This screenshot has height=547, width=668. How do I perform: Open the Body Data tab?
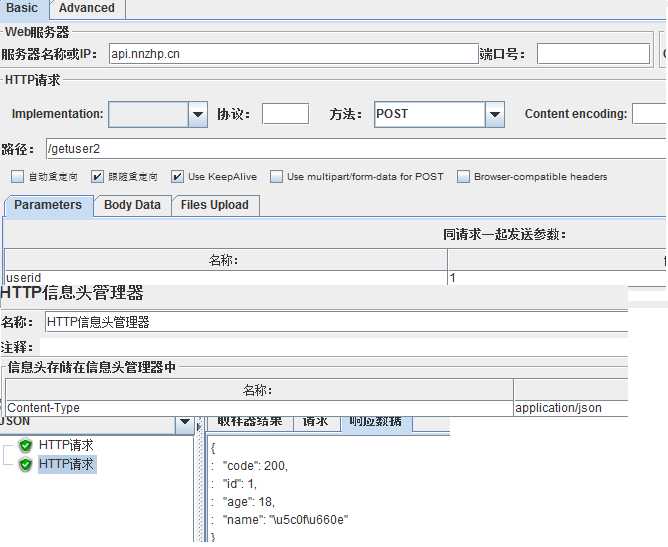coord(132,205)
